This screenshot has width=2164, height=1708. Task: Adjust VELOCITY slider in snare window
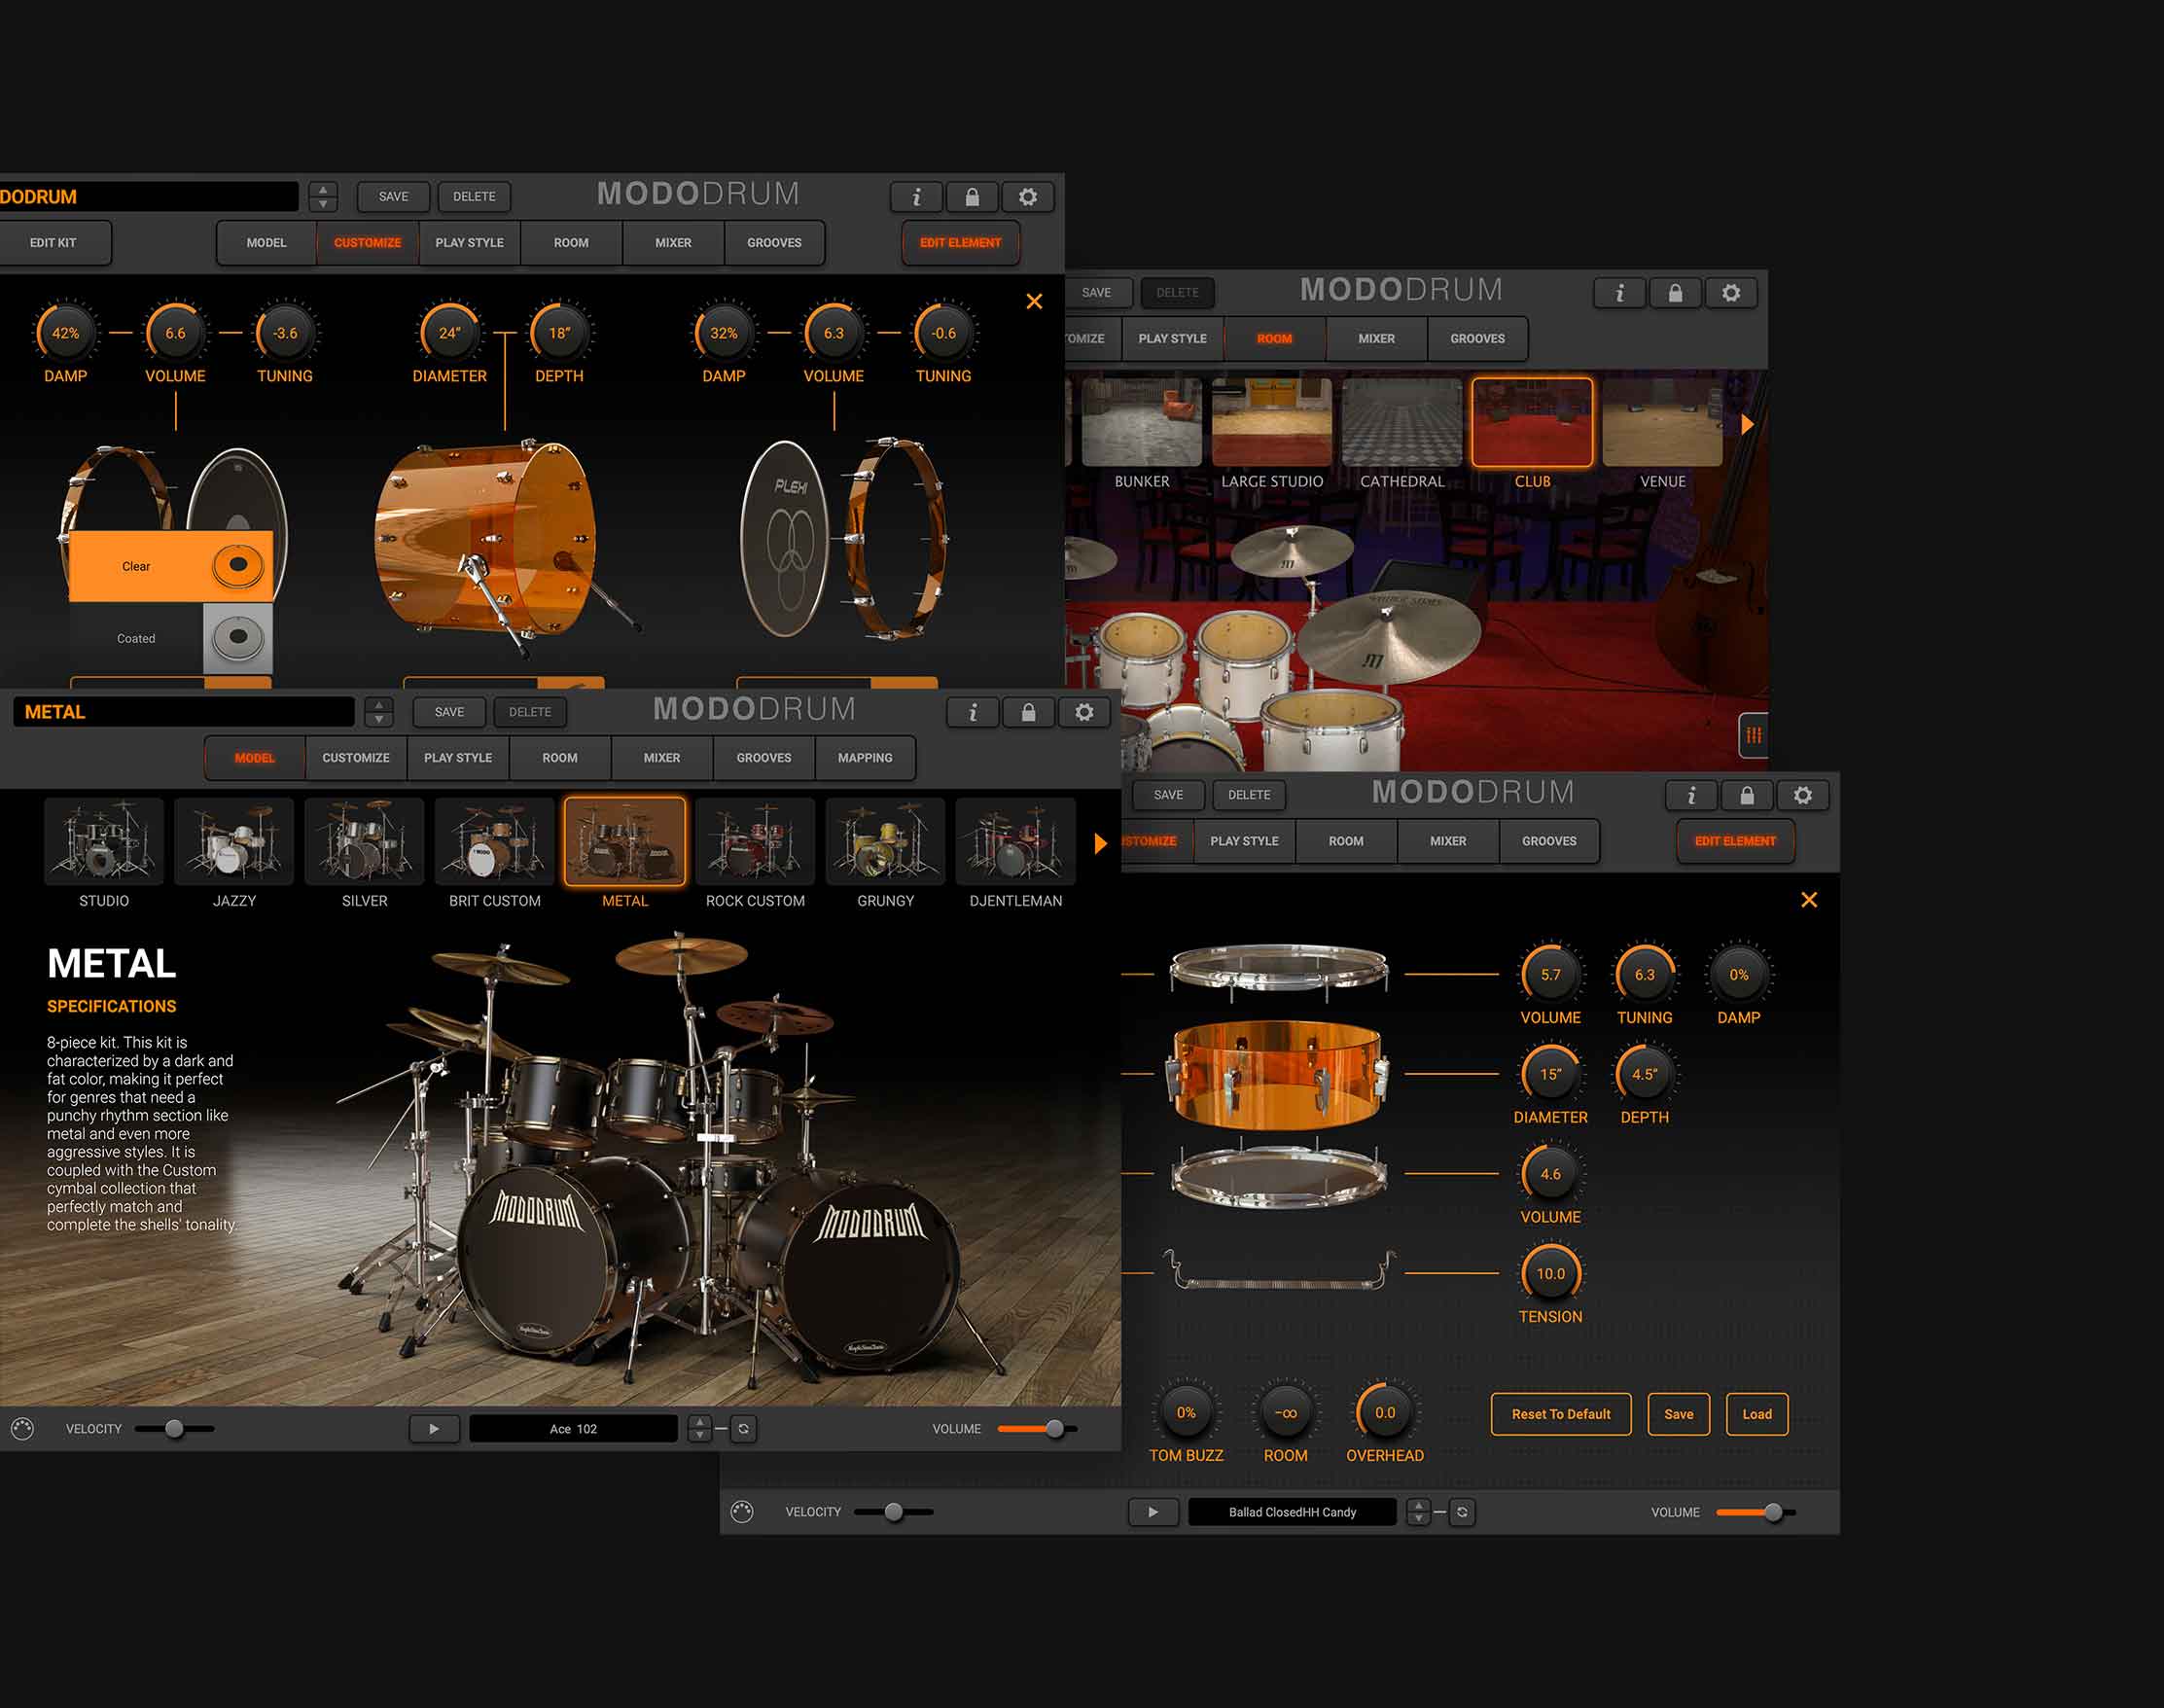pyautogui.click(x=894, y=1512)
